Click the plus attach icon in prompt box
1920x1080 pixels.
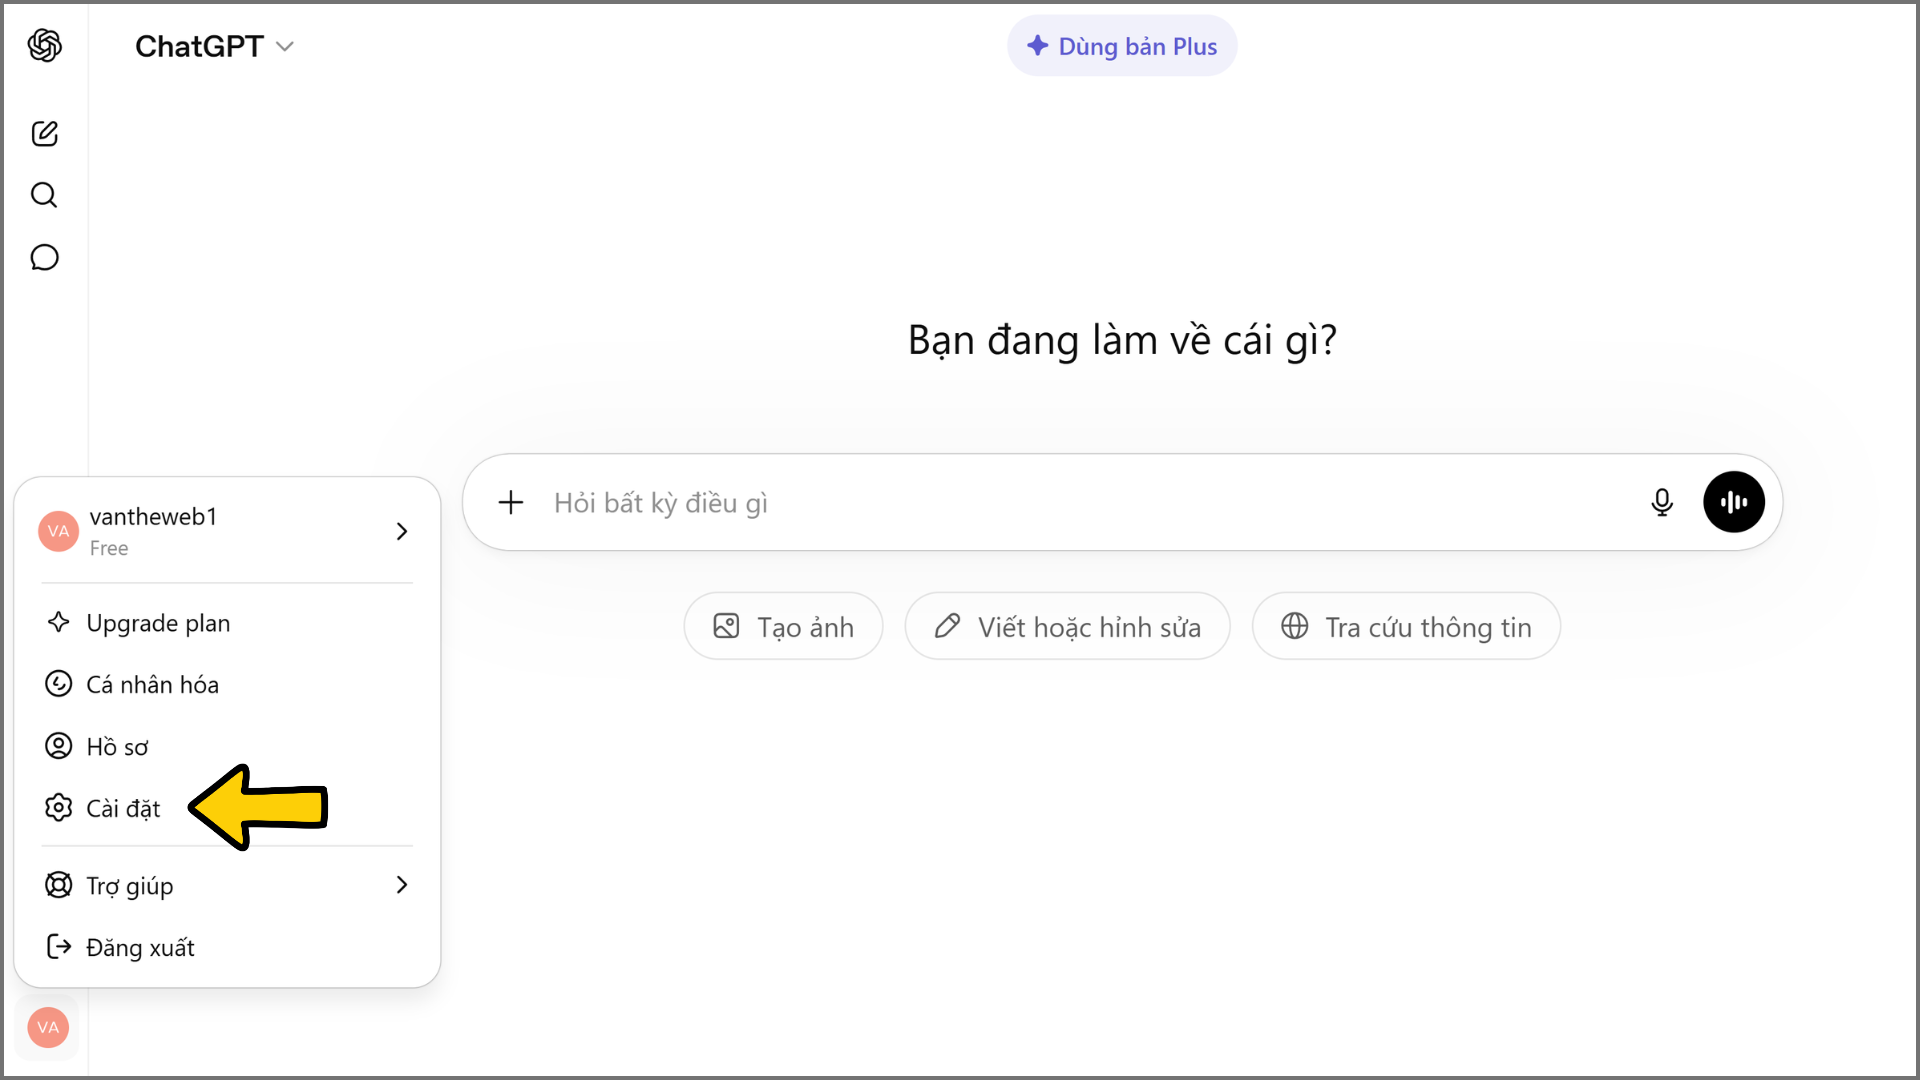[511, 502]
